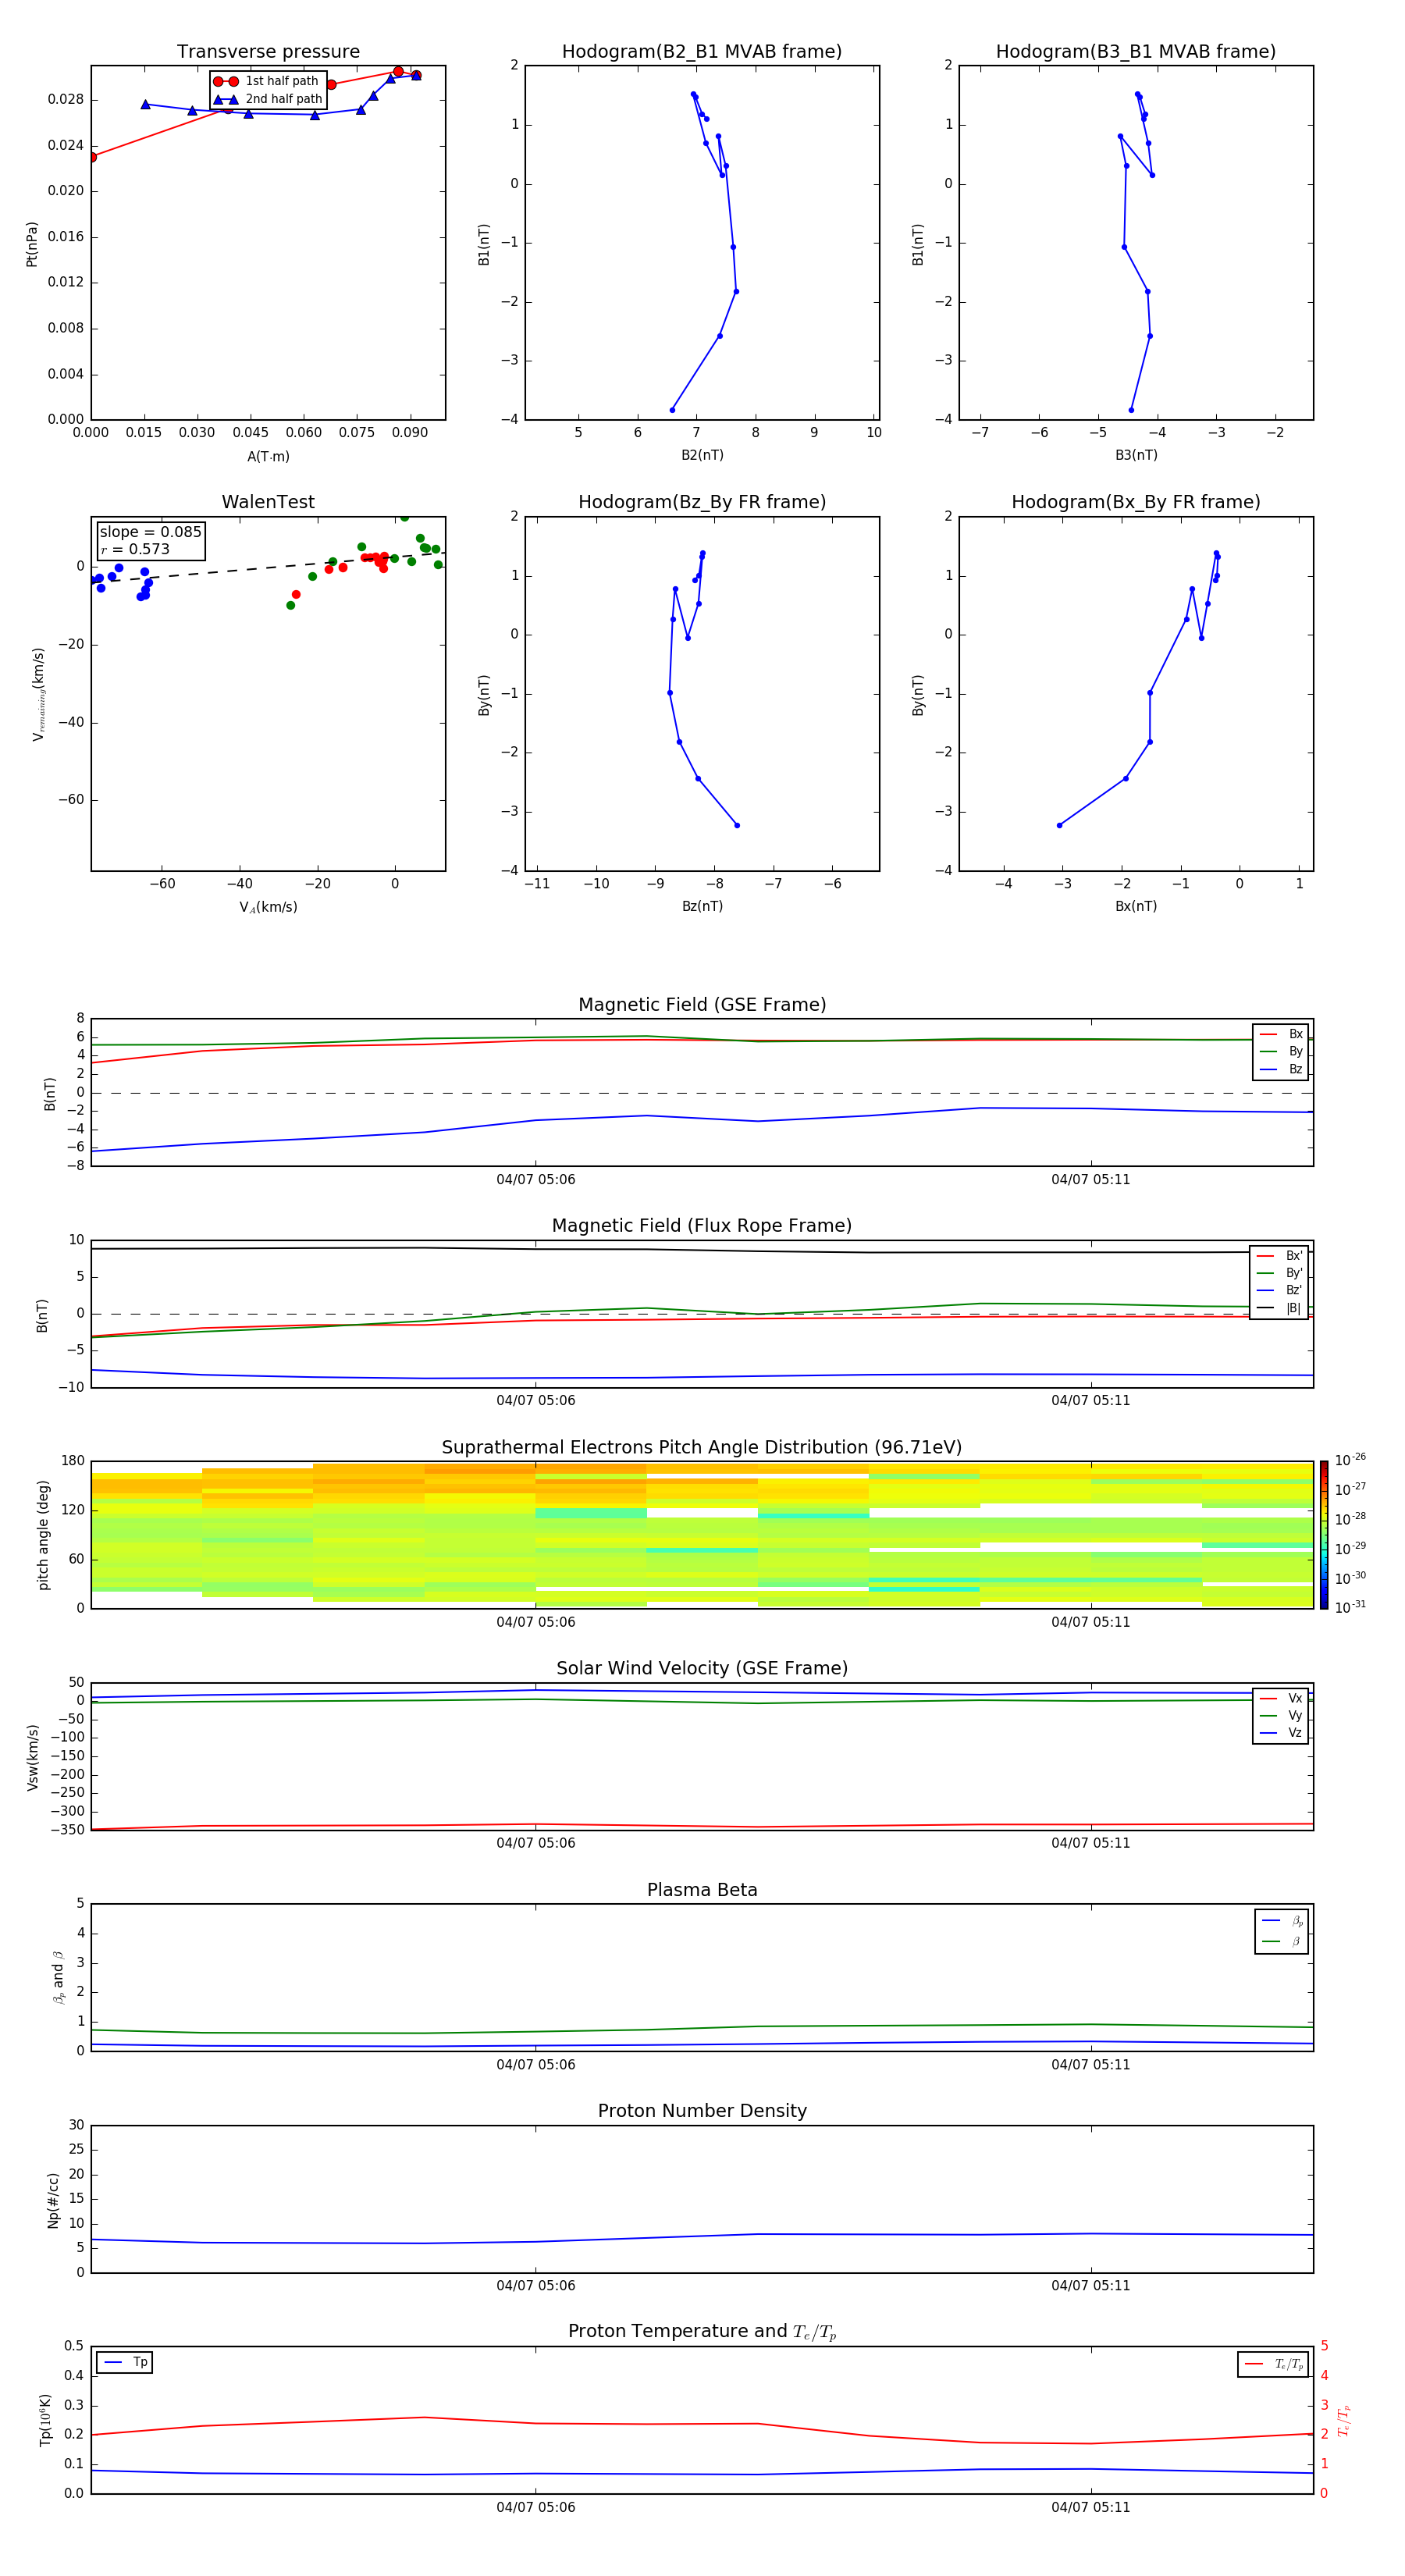This screenshot has width=1405, height=2576.
Task: Select the βp legend entry in Plasma Beta
Action: coord(1283,1921)
